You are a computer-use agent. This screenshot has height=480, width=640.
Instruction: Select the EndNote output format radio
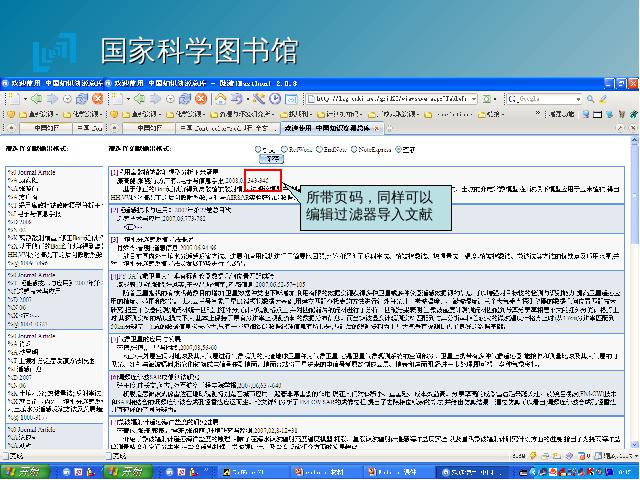coord(319,149)
